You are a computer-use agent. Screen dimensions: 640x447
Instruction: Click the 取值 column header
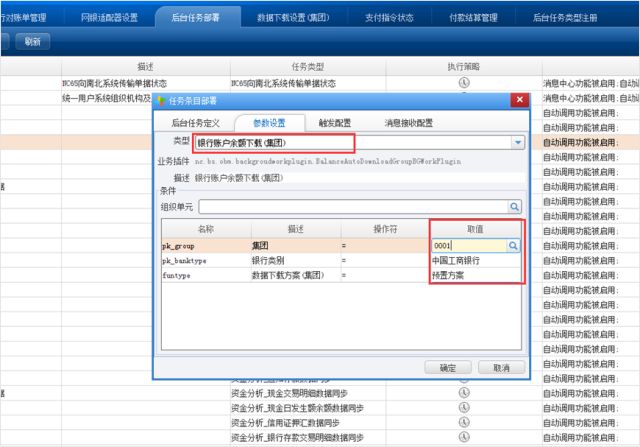tap(475, 229)
